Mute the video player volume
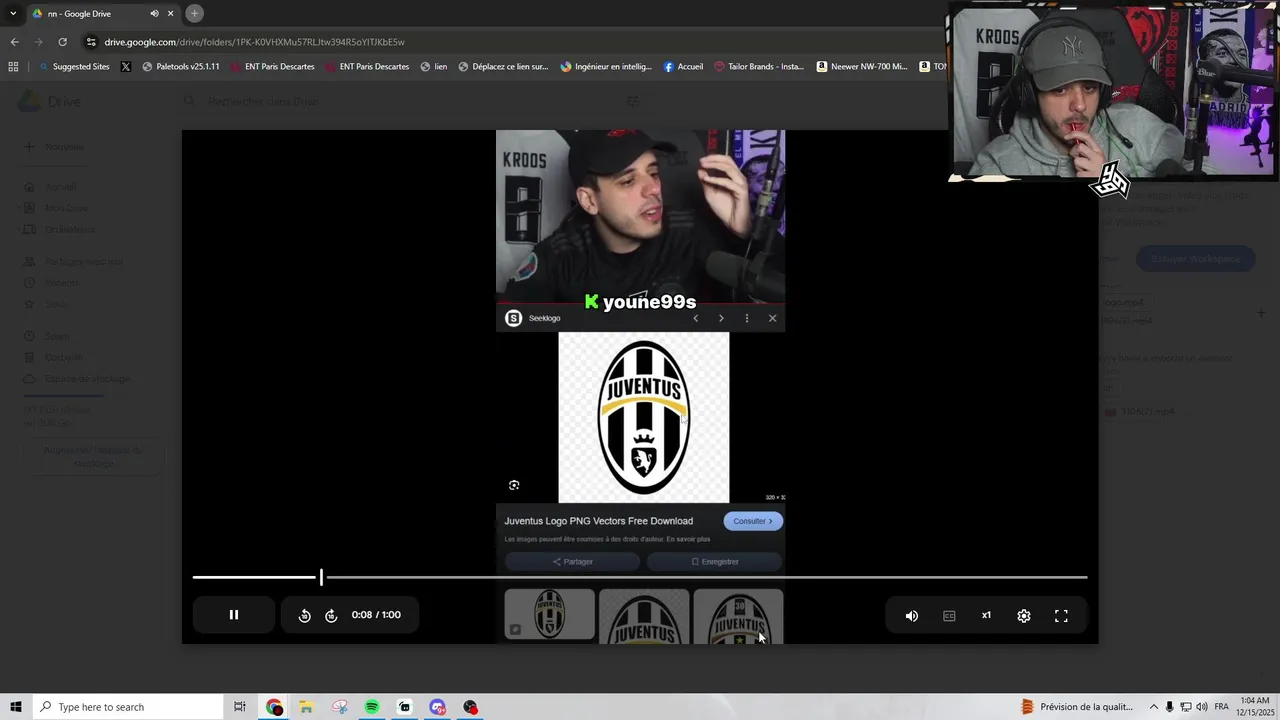This screenshot has height=720, width=1280. coord(911,616)
